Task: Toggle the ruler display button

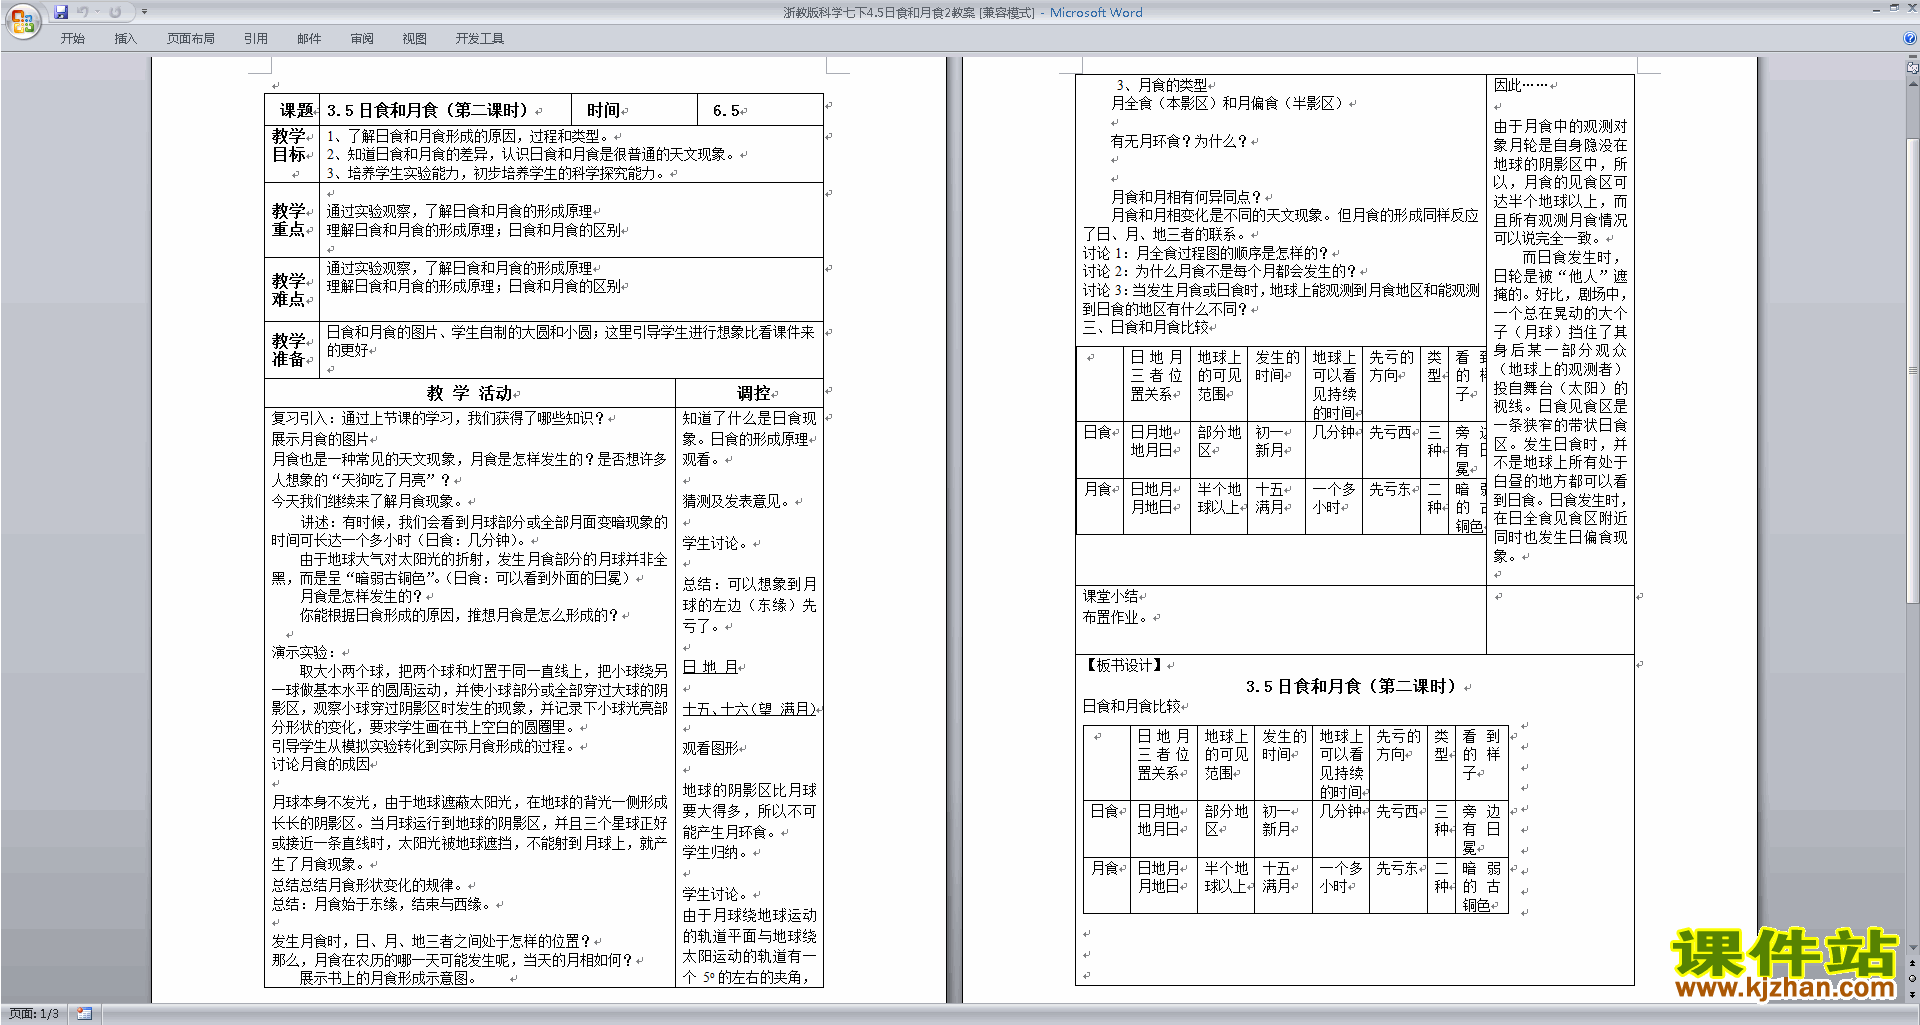Action: pos(1913,68)
